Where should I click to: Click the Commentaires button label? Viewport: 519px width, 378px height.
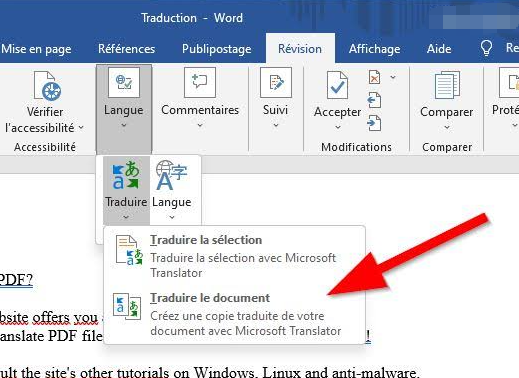(x=200, y=110)
